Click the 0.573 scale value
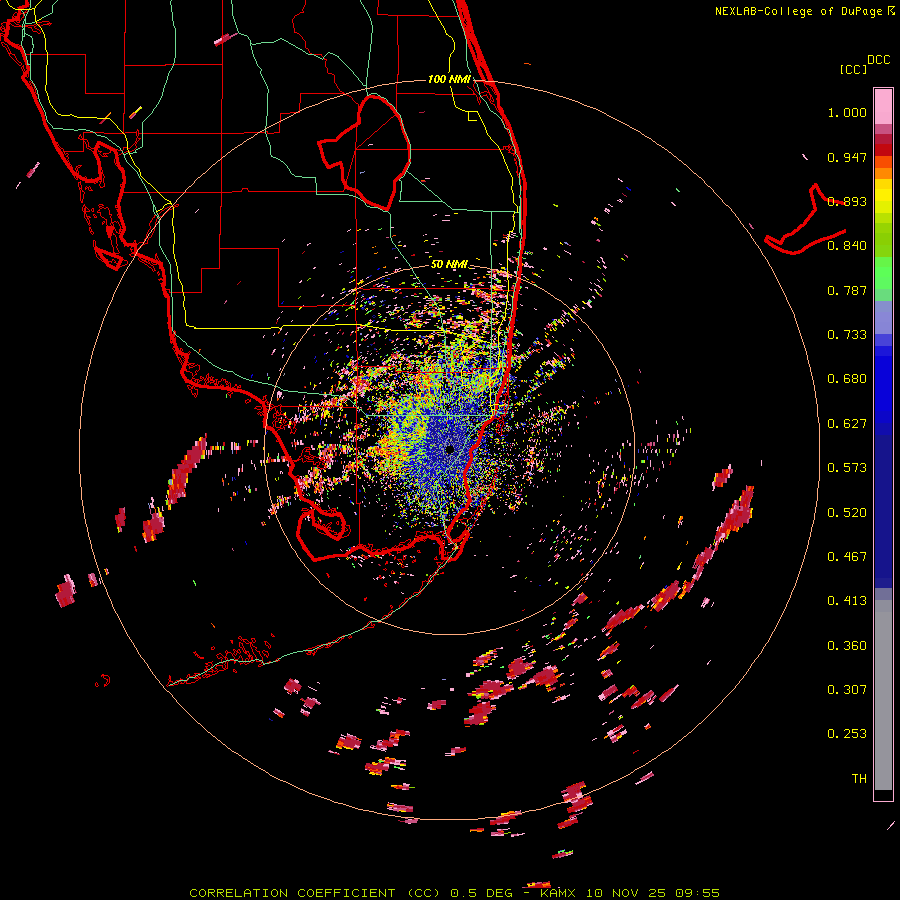The height and width of the screenshot is (900, 900). [847, 468]
